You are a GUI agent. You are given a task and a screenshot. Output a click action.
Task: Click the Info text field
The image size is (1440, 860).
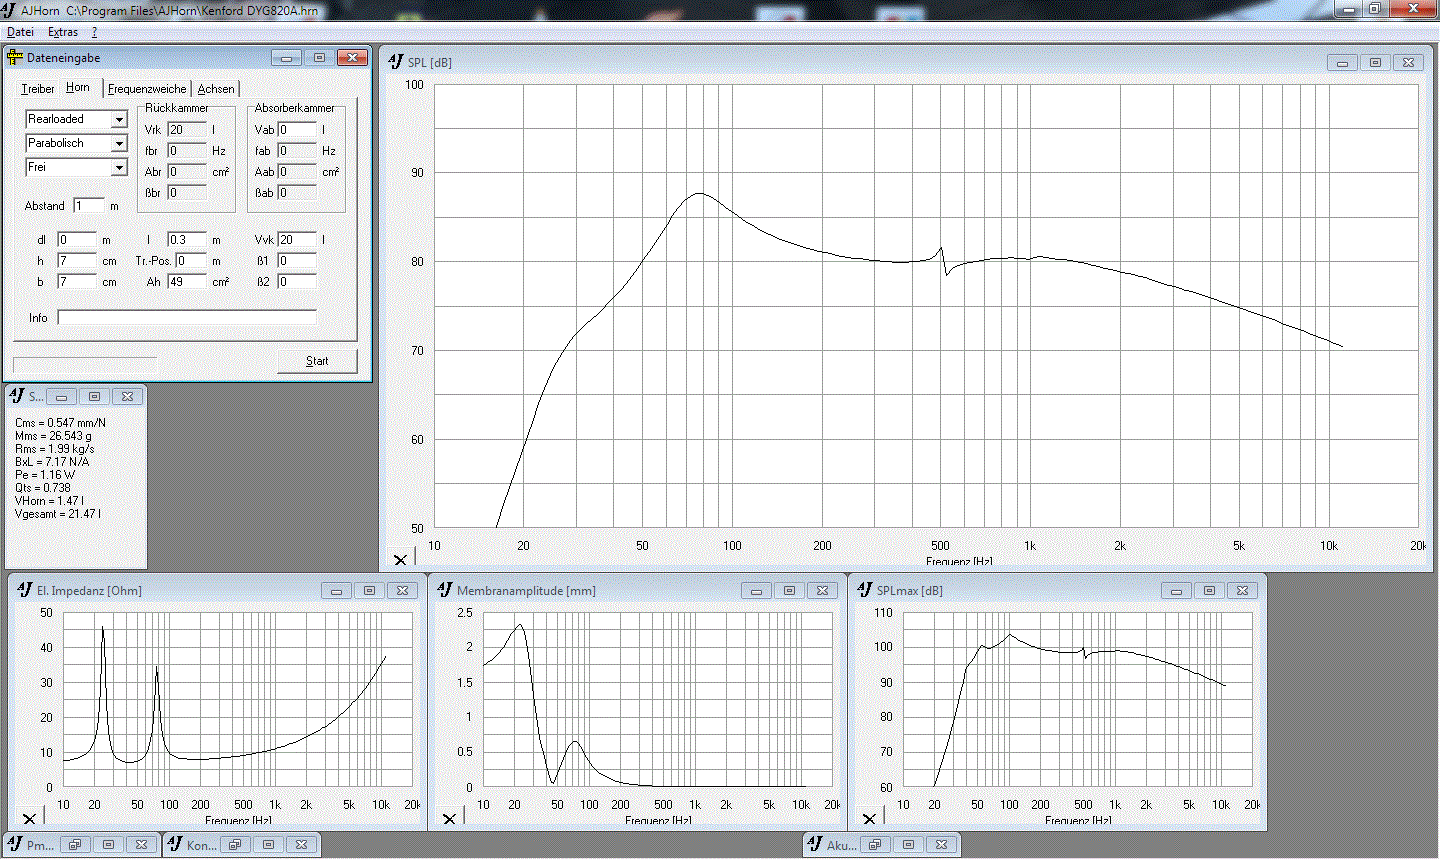coord(187,318)
